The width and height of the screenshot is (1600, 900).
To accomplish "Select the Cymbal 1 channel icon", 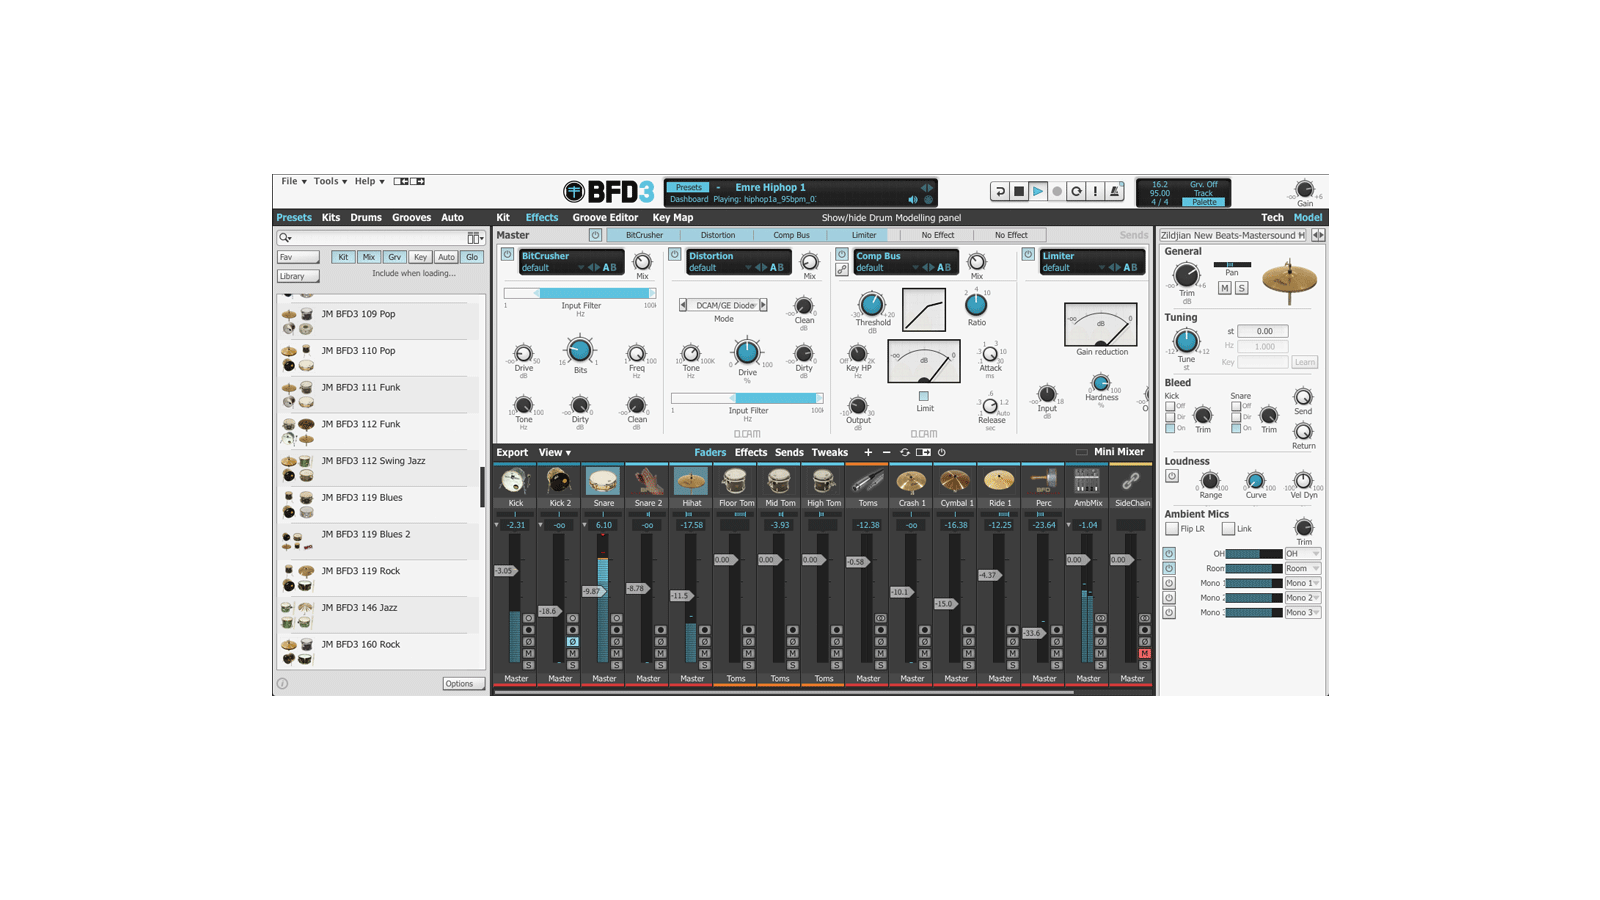I will tap(955, 481).
